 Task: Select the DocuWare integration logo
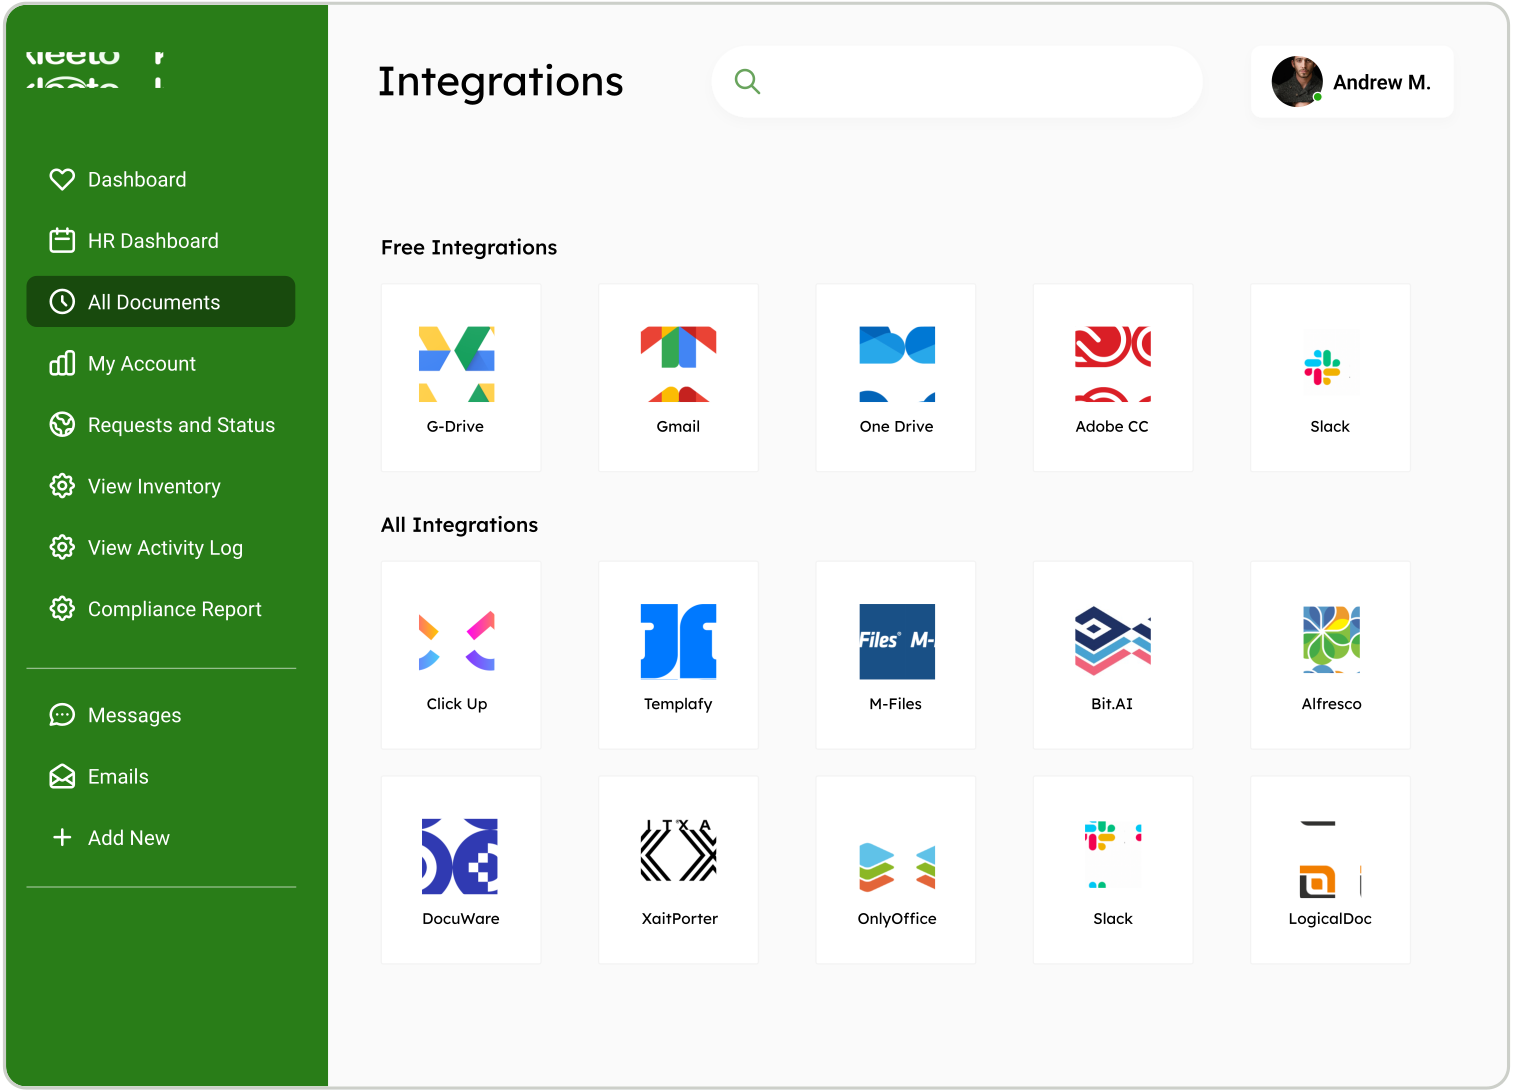click(x=460, y=857)
